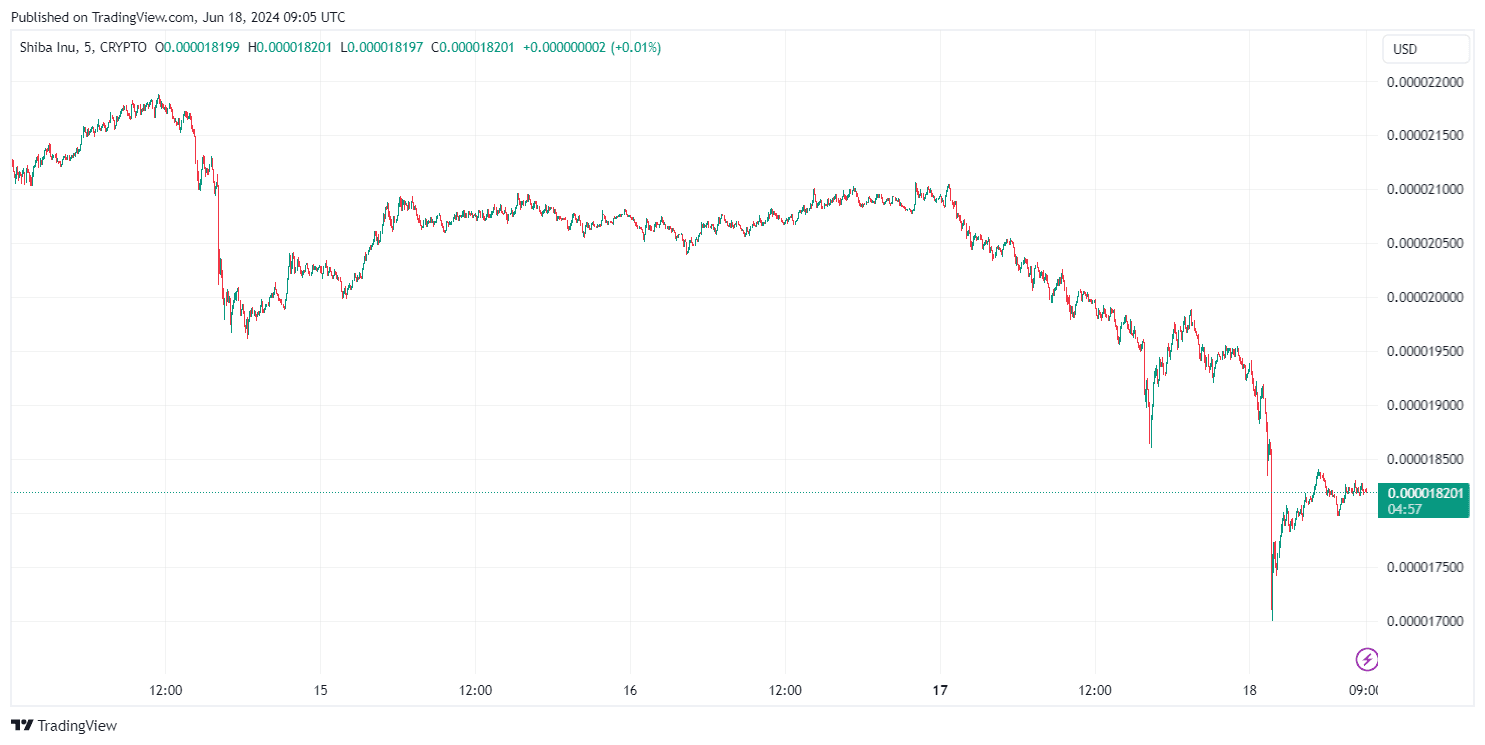This screenshot has height=745, width=1485.
Task: Click the 0.000019000 price axis label
Action: coord(1426,405)
